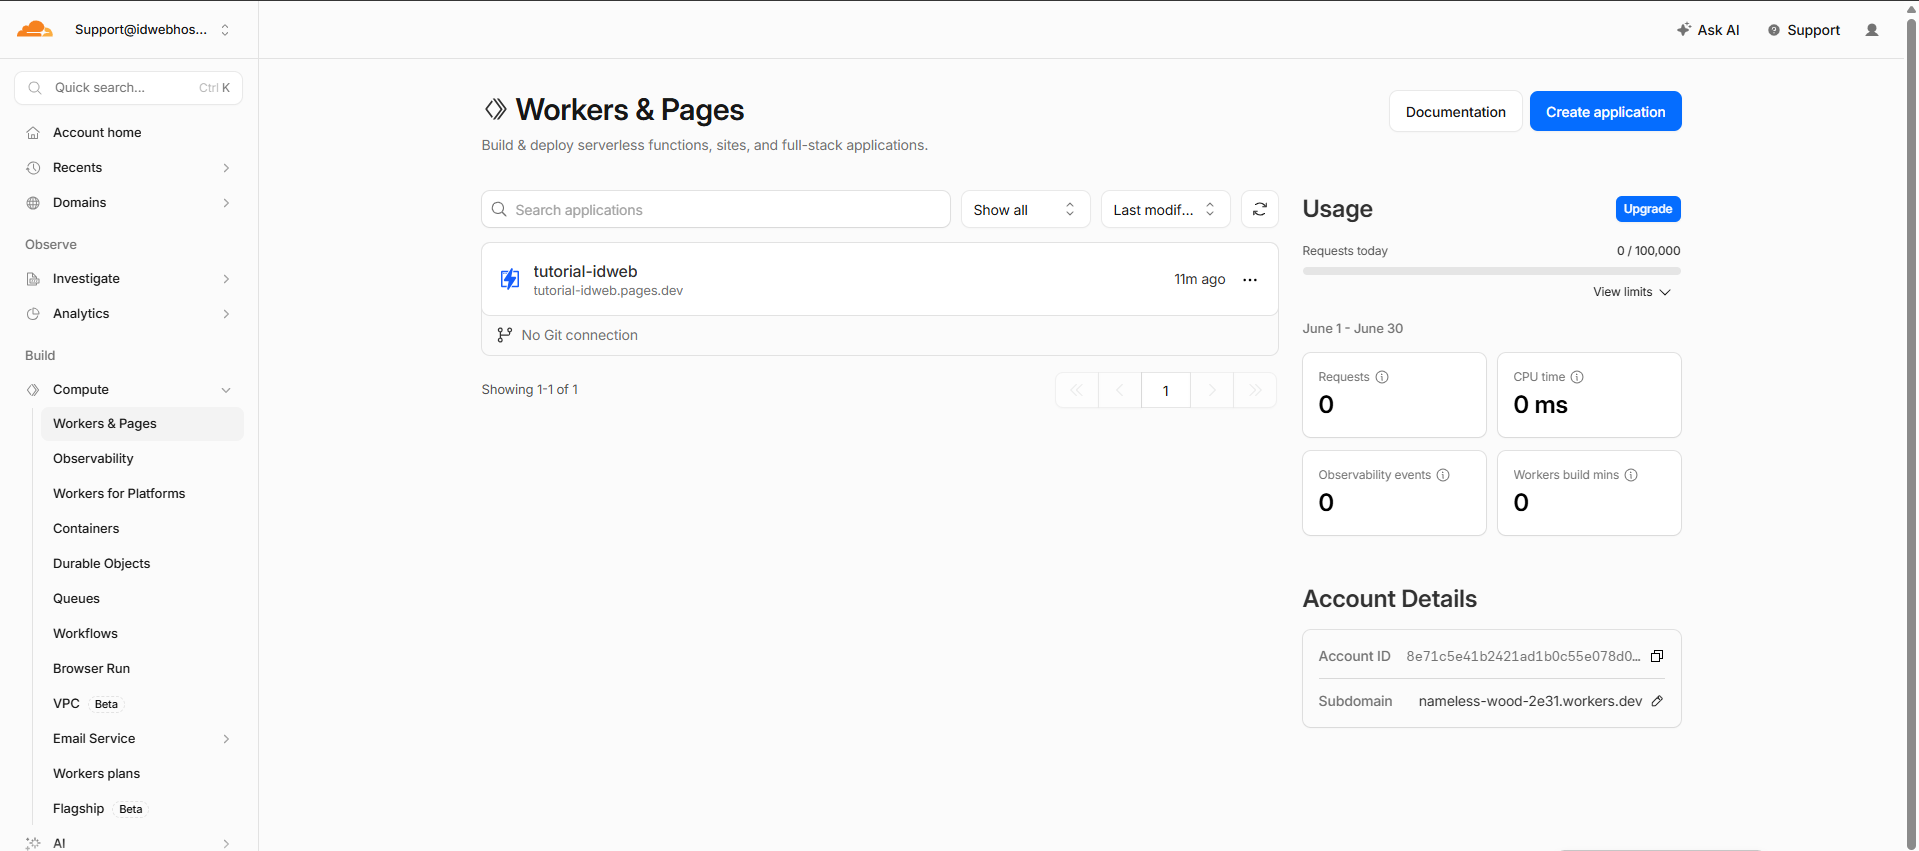Click the Upgrade button
This screenshot has width=1919, height=851.
tap(1648, 209)
